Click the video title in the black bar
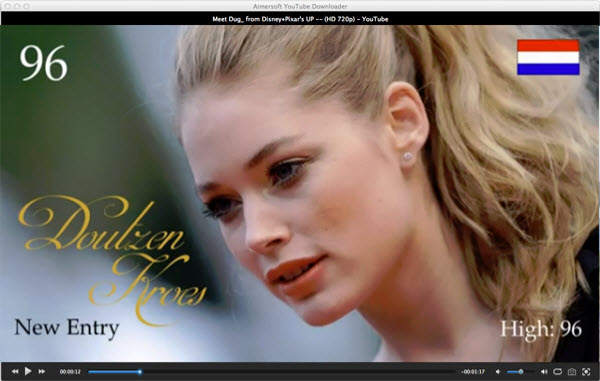This screenshot has width=600, height=381. click(300, 19)
